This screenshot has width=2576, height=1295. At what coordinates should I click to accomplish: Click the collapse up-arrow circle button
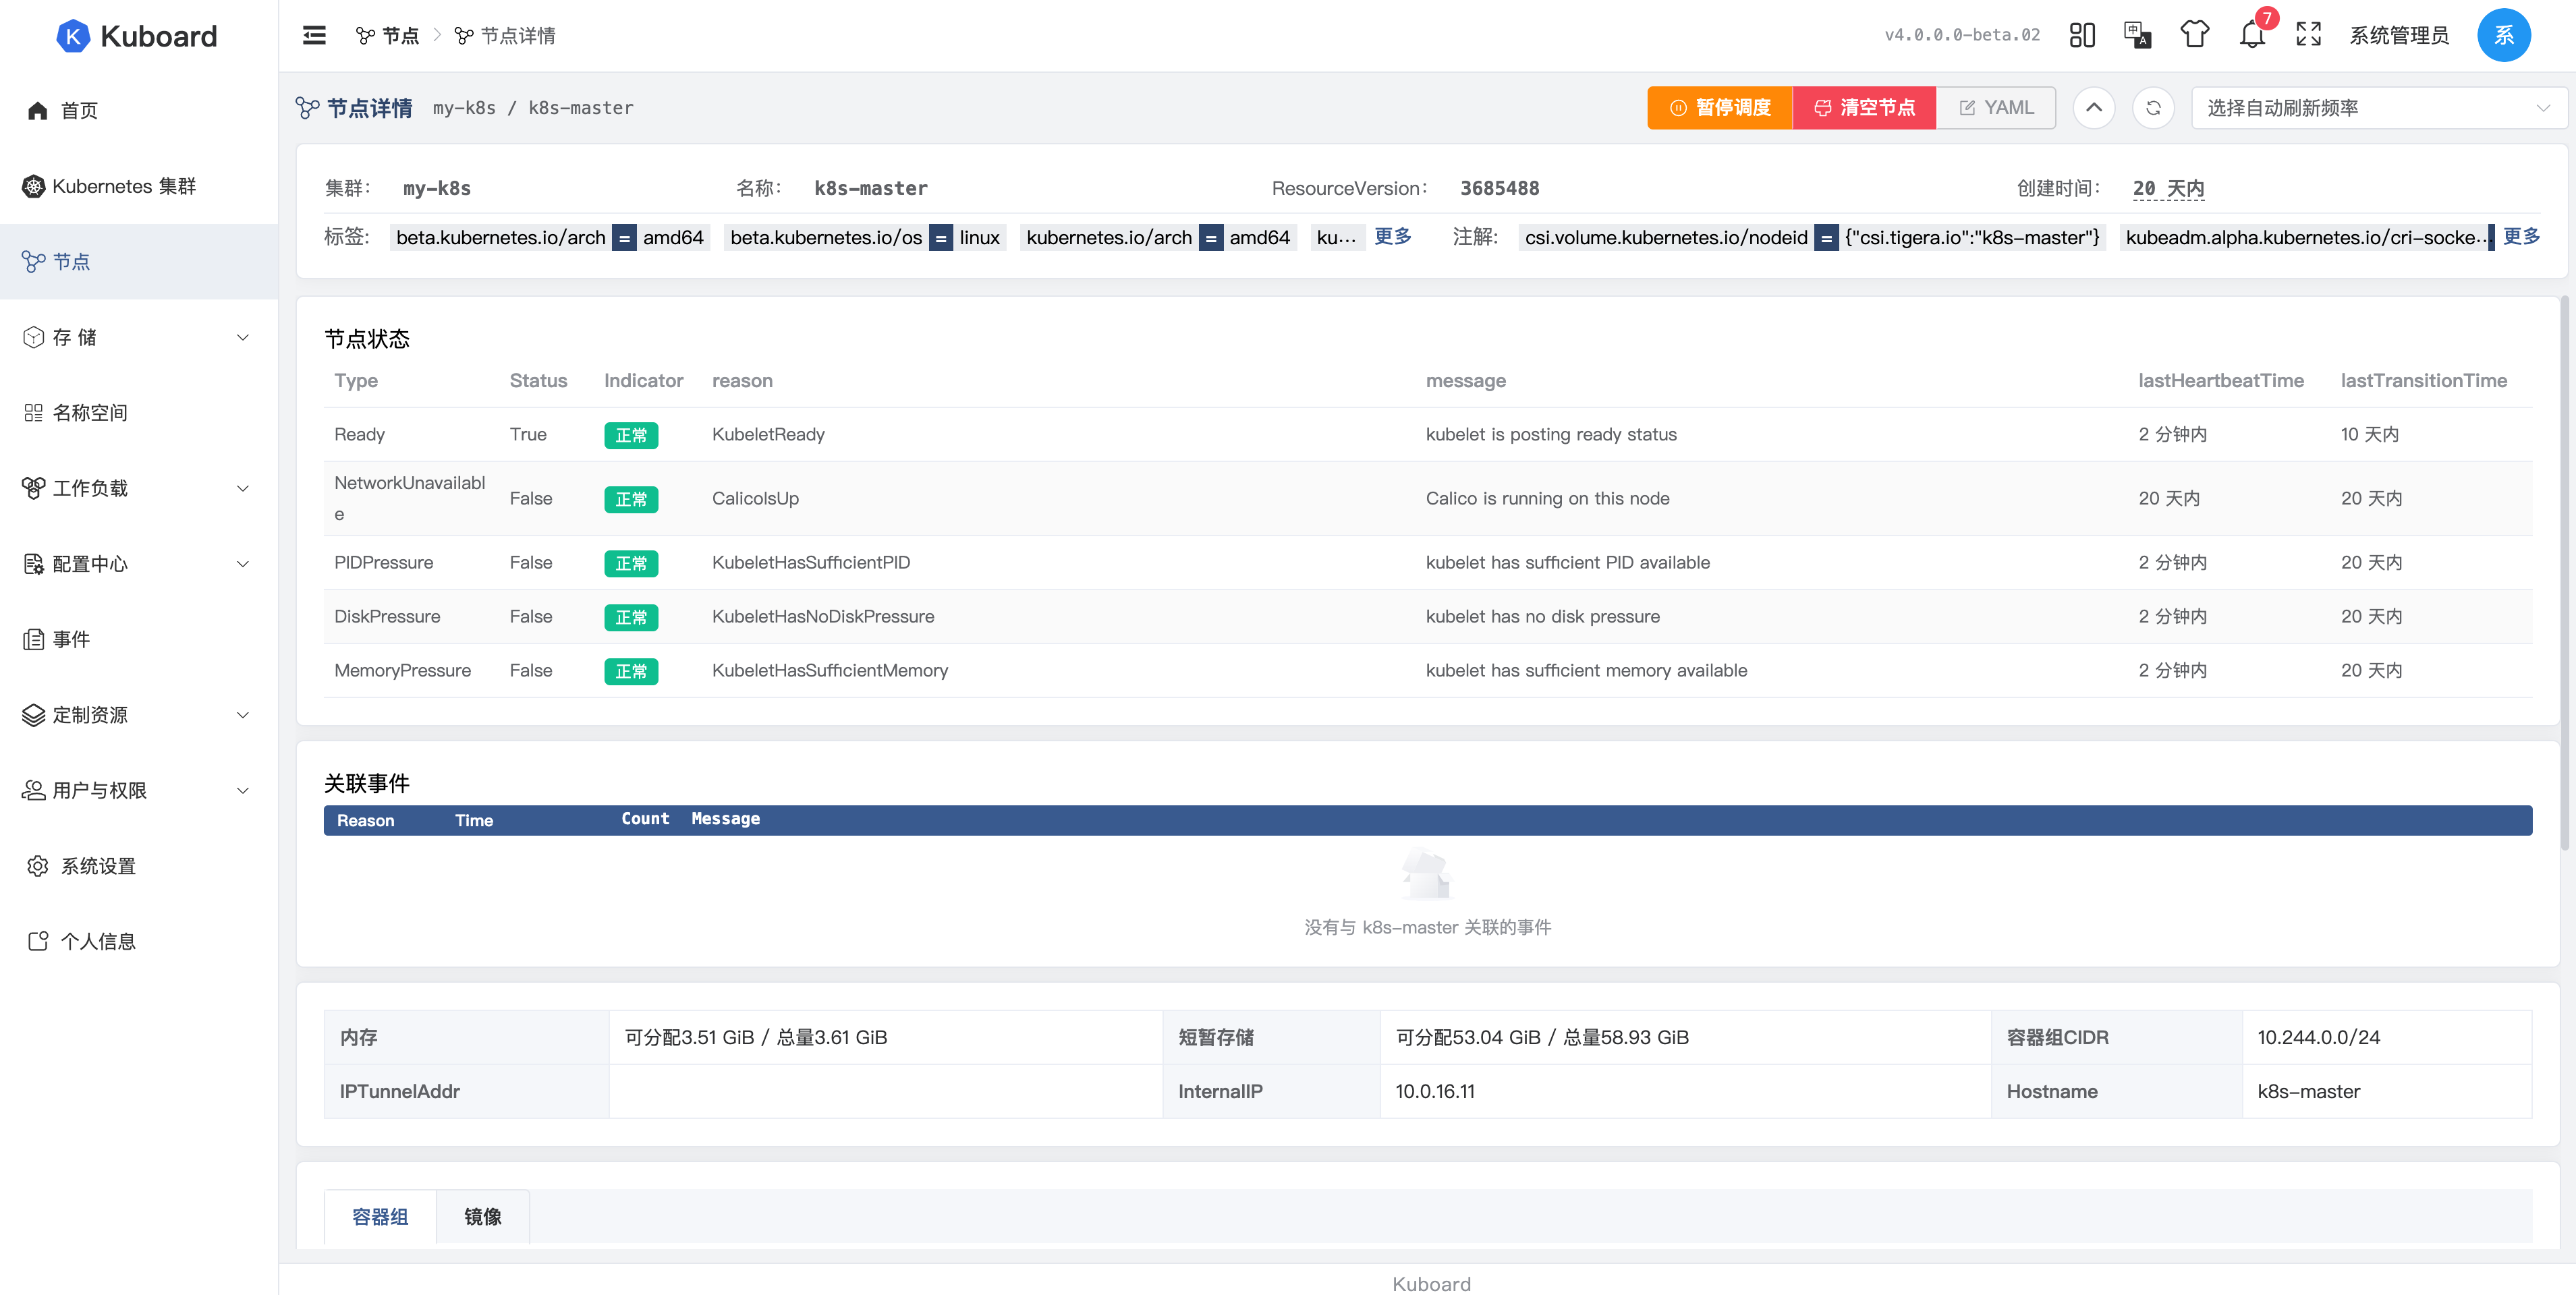click(2094, 107)
